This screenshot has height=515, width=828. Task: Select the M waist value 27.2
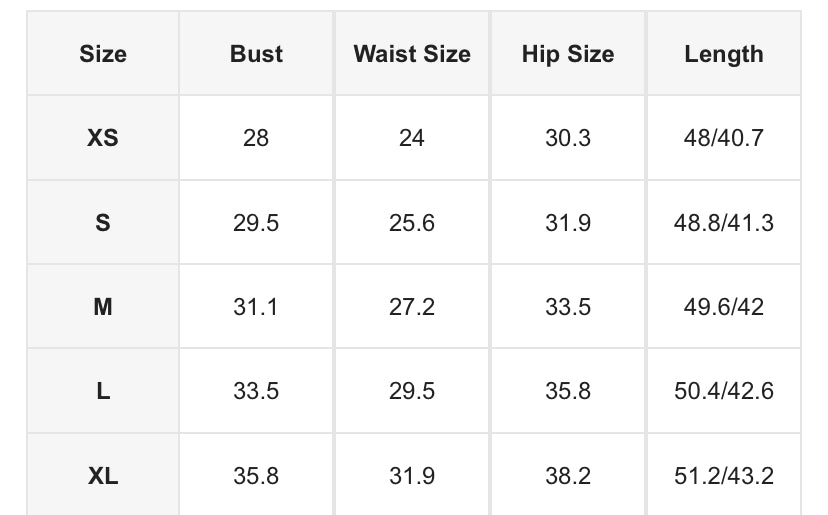pos(412,307)
